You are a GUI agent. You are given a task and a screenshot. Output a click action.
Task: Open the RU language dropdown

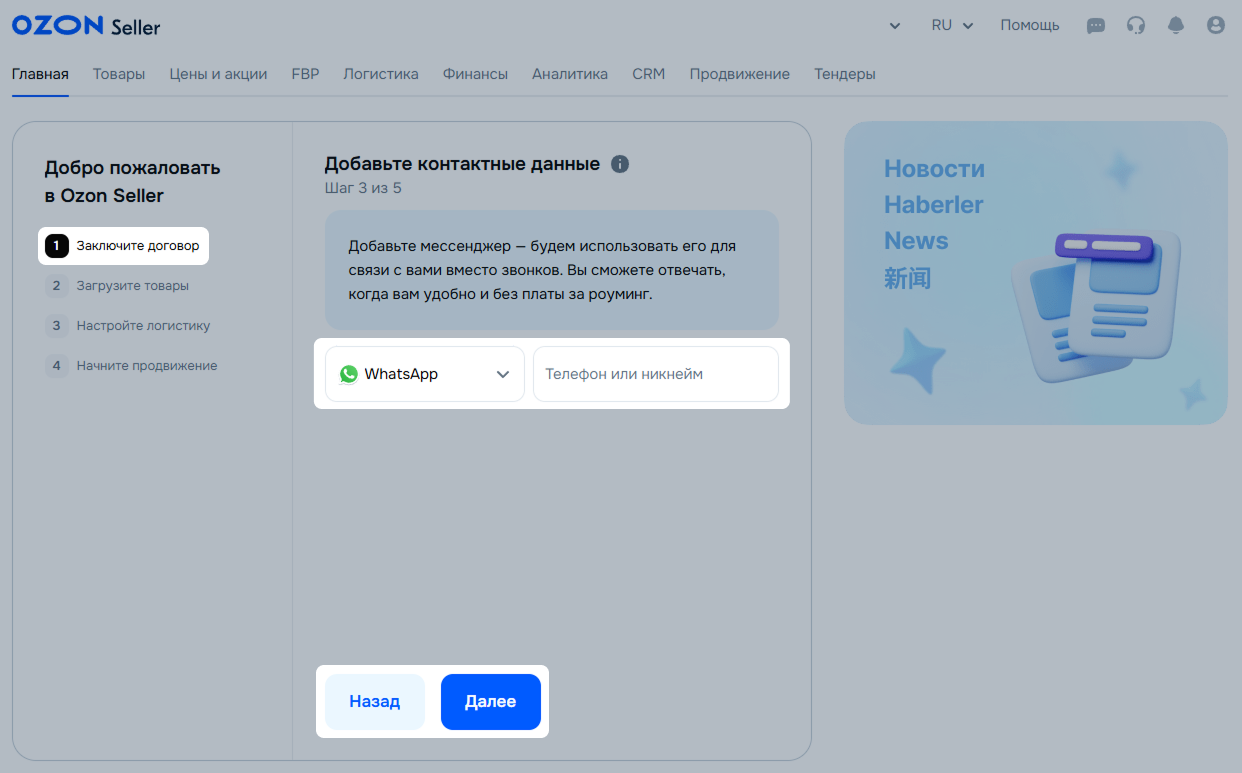click(x=952, y=26)
